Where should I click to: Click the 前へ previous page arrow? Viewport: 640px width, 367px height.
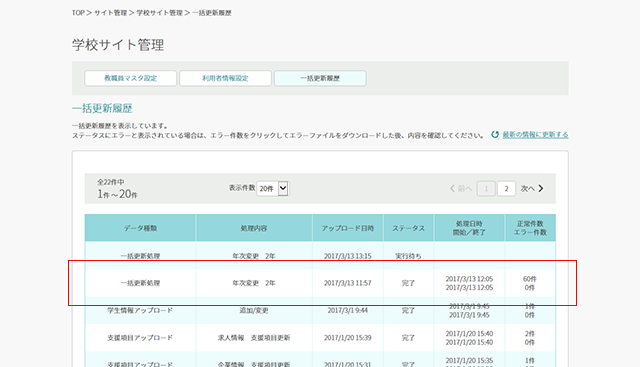tap(461, 189)
